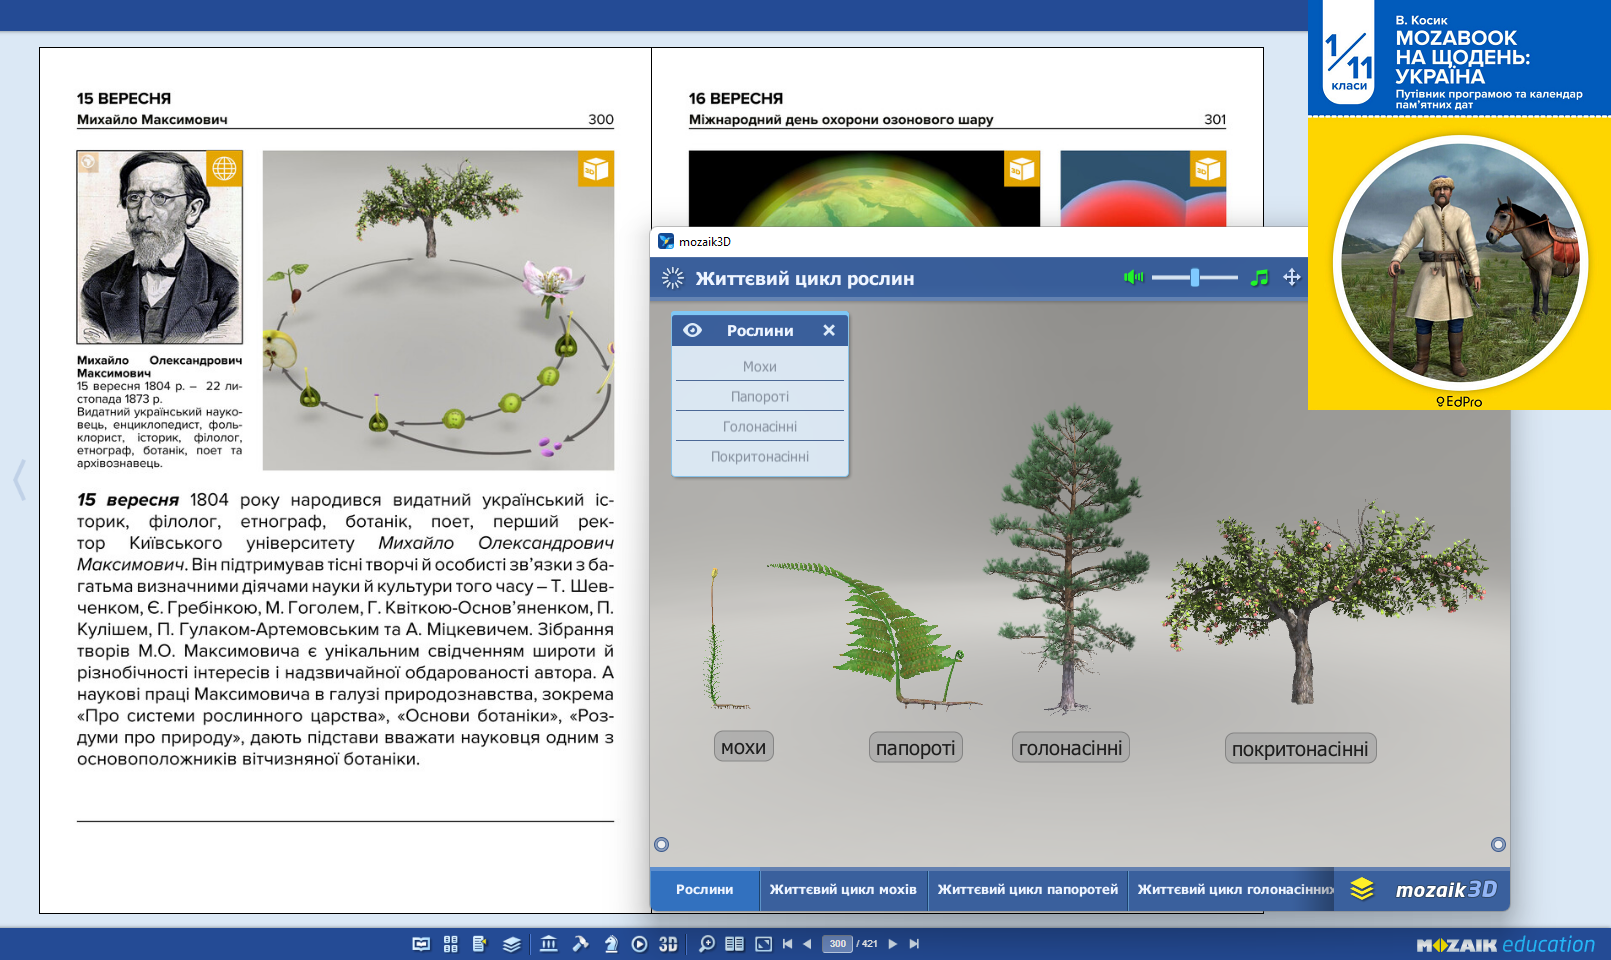The height and width of the screenshot is (960, 1611).
Task: Open the 3D scenes icon in bottom toolbar
Action: coord(668,944)
